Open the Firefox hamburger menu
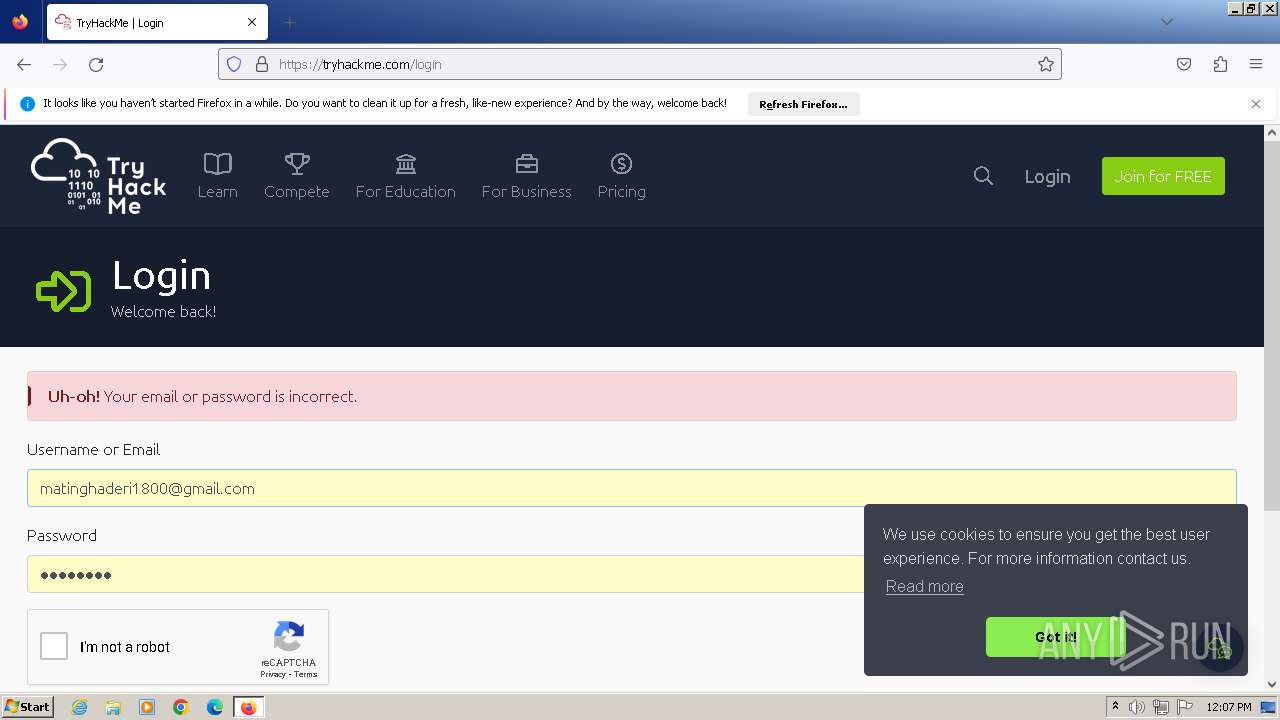Screen dimensions: 1280x720 coord(1256,64)
